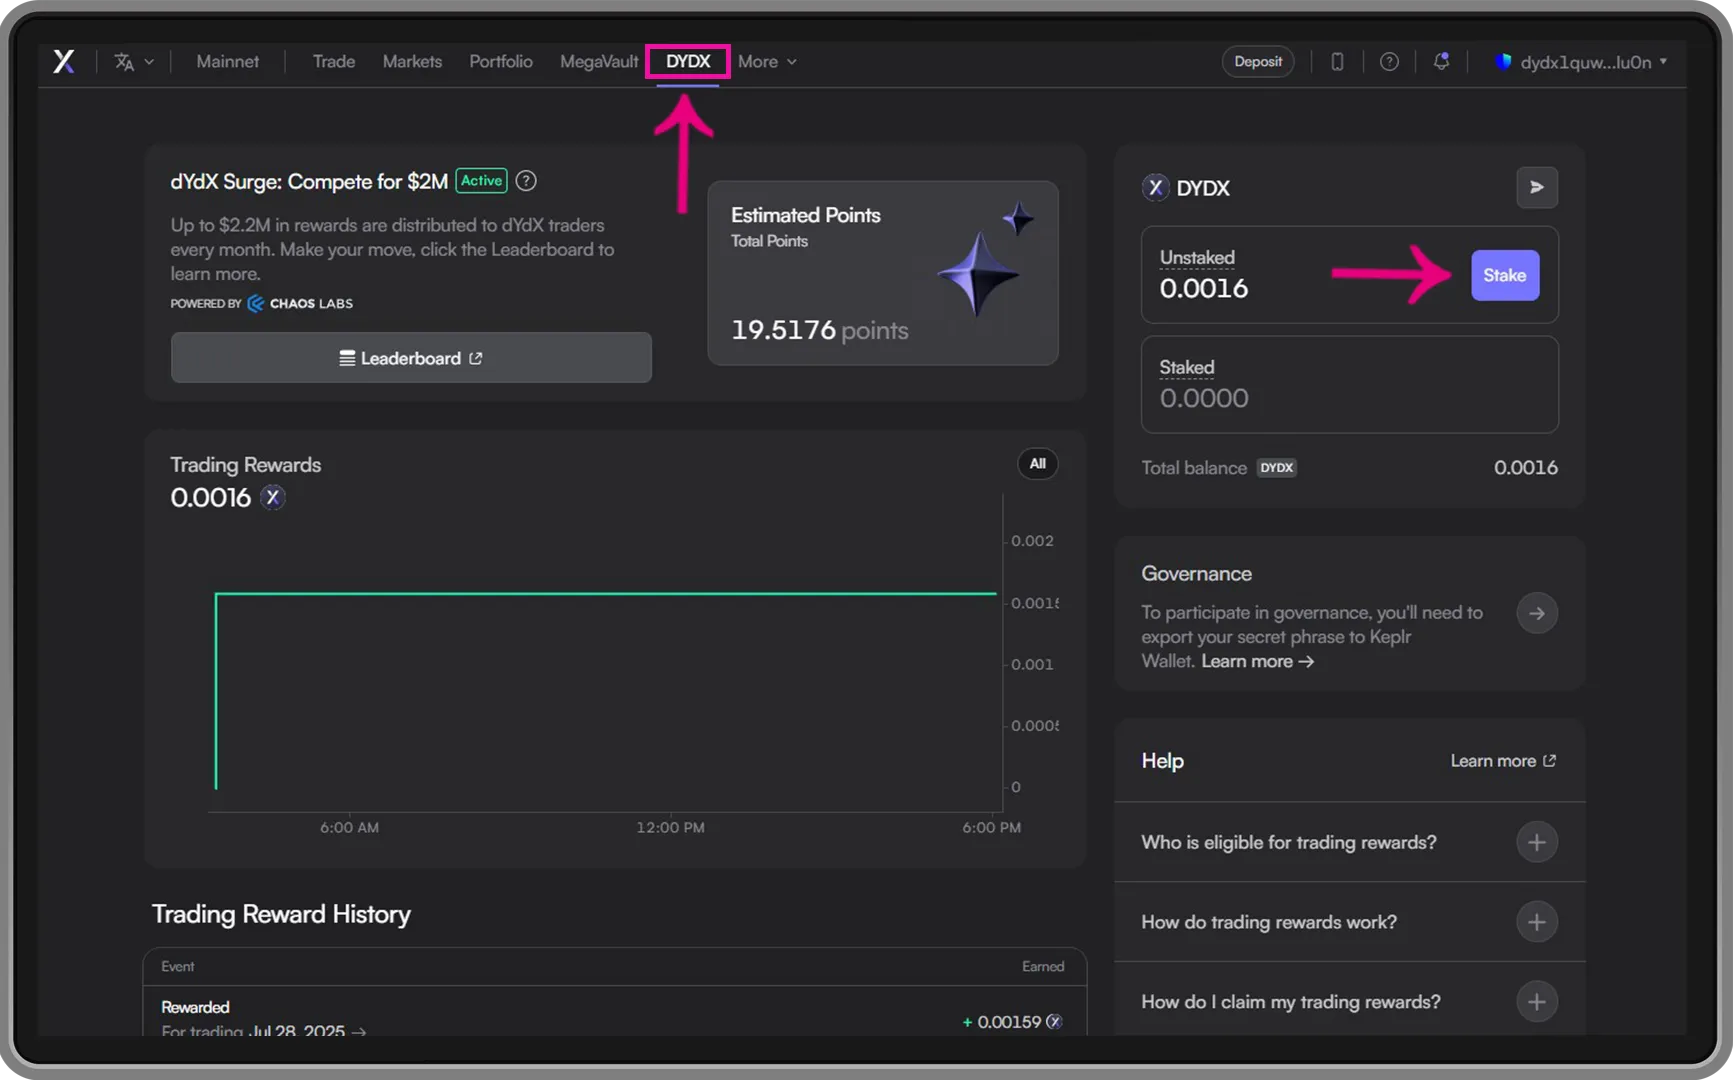This screenshot has width=1733, height=1080.
Task: Click the Total balance 0.0016 value
Action: coord(1525,467)
